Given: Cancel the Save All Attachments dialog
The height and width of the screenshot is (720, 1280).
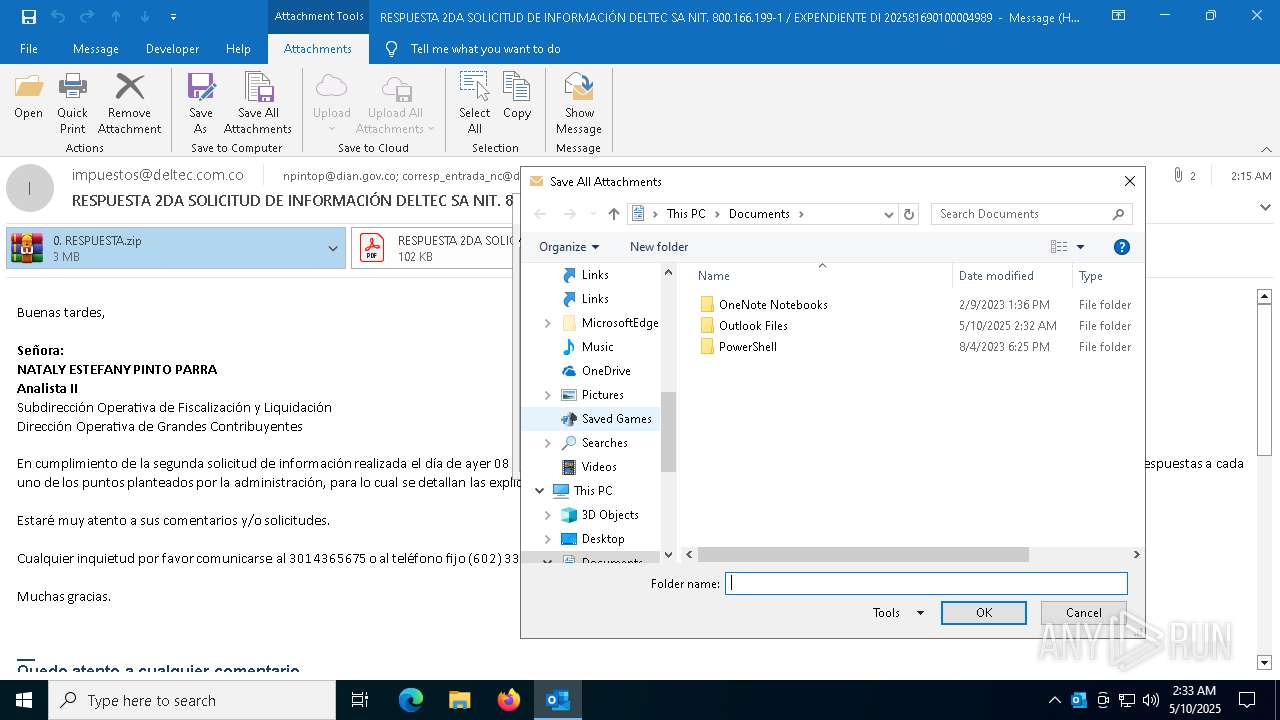Looking at the screenshot, I should [1083, 613].
